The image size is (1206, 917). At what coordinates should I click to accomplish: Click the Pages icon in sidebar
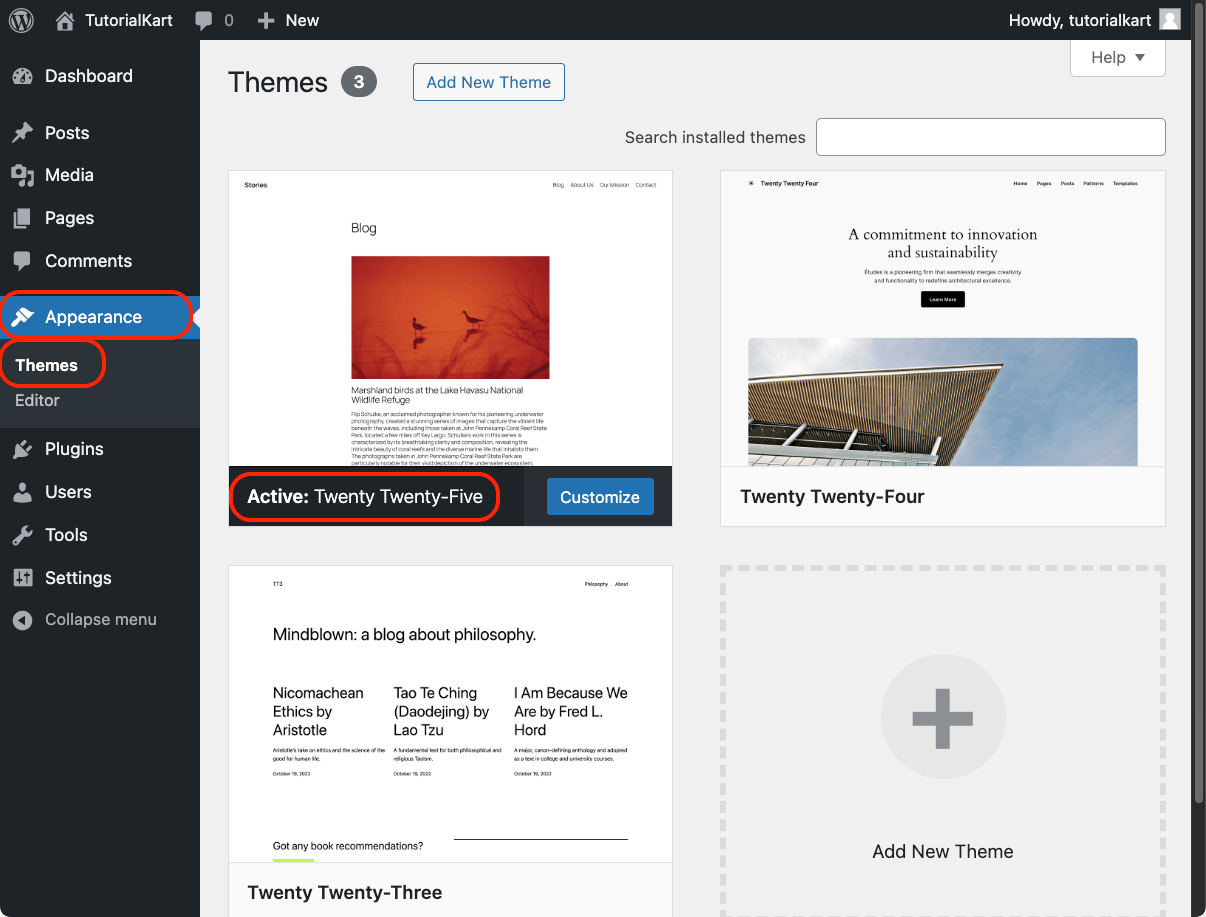(22, 218)
